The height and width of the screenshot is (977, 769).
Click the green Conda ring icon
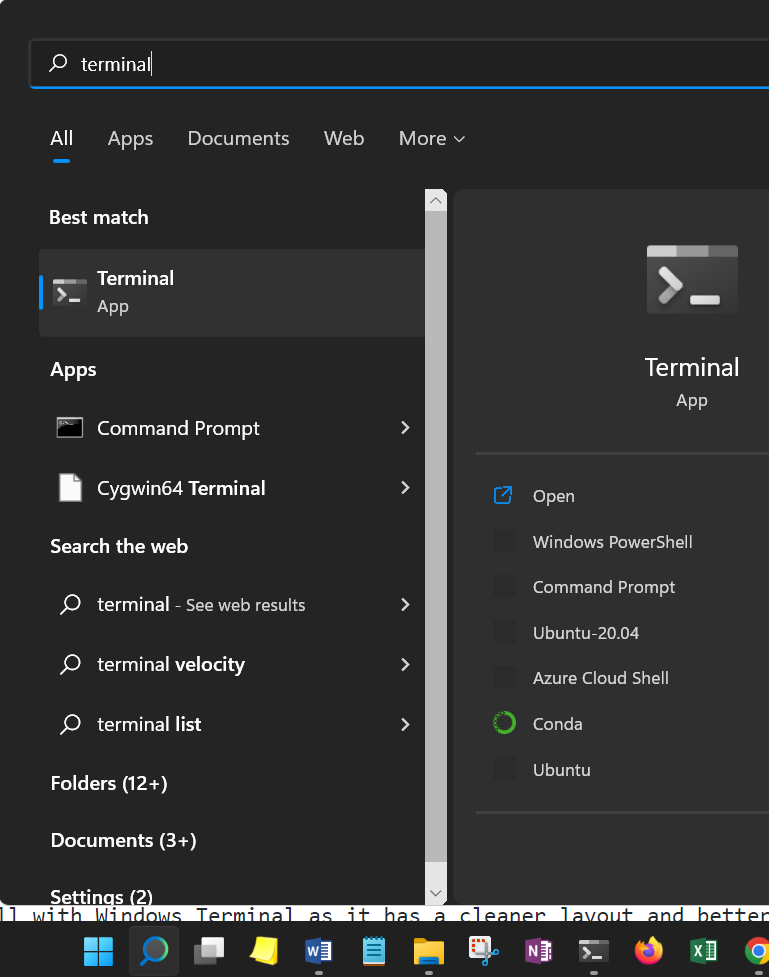504,723
